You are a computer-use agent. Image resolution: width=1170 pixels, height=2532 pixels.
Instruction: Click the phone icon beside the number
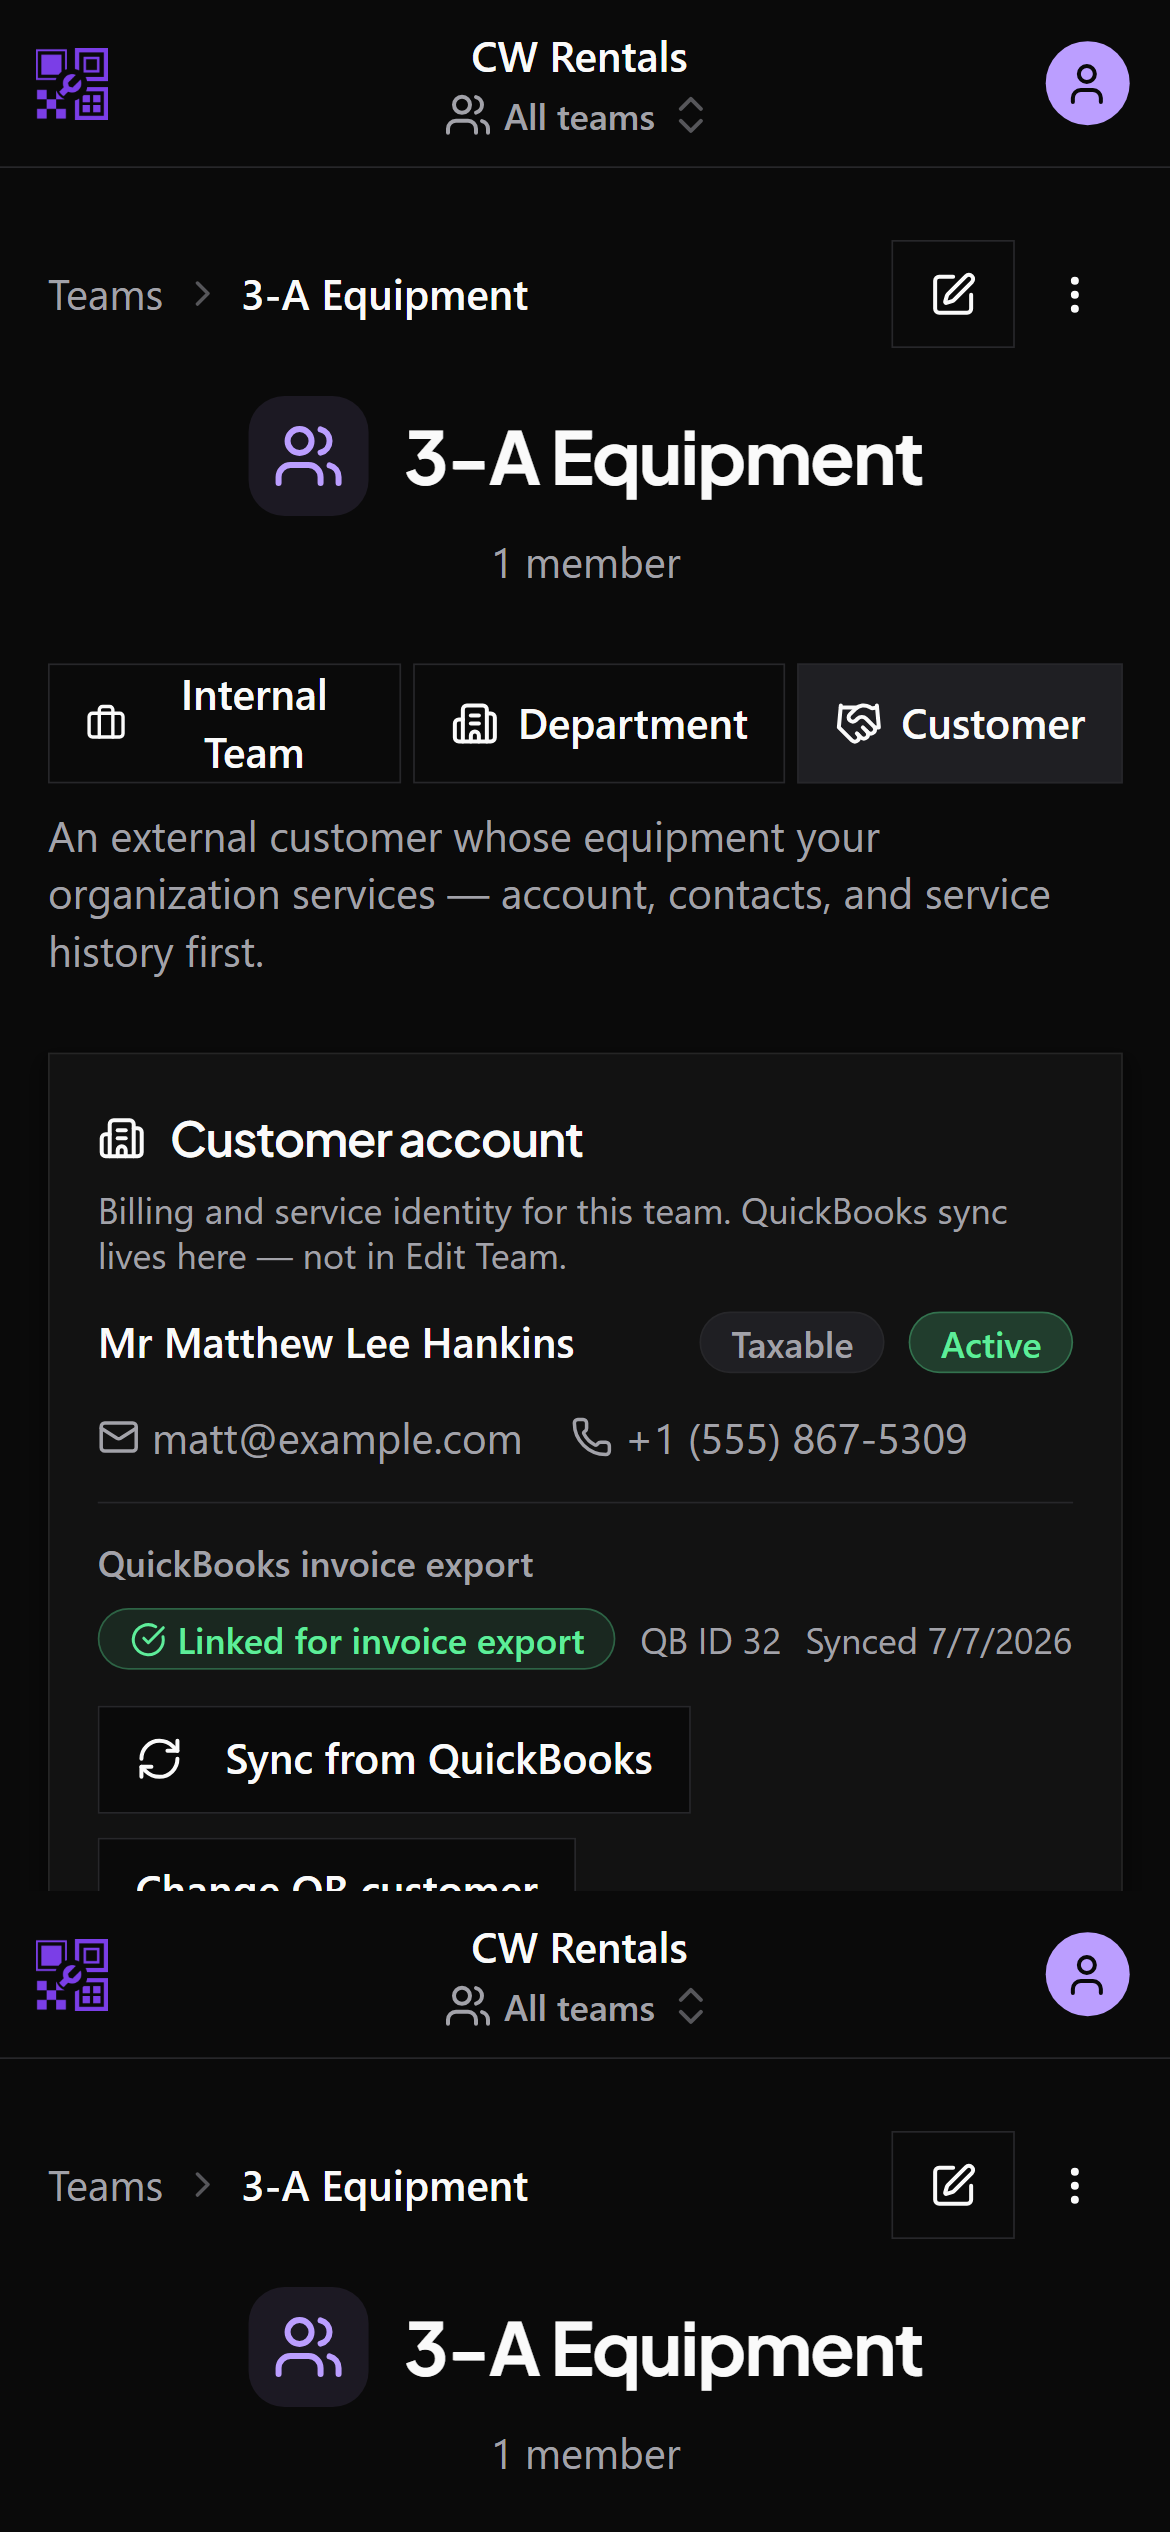592,1438
